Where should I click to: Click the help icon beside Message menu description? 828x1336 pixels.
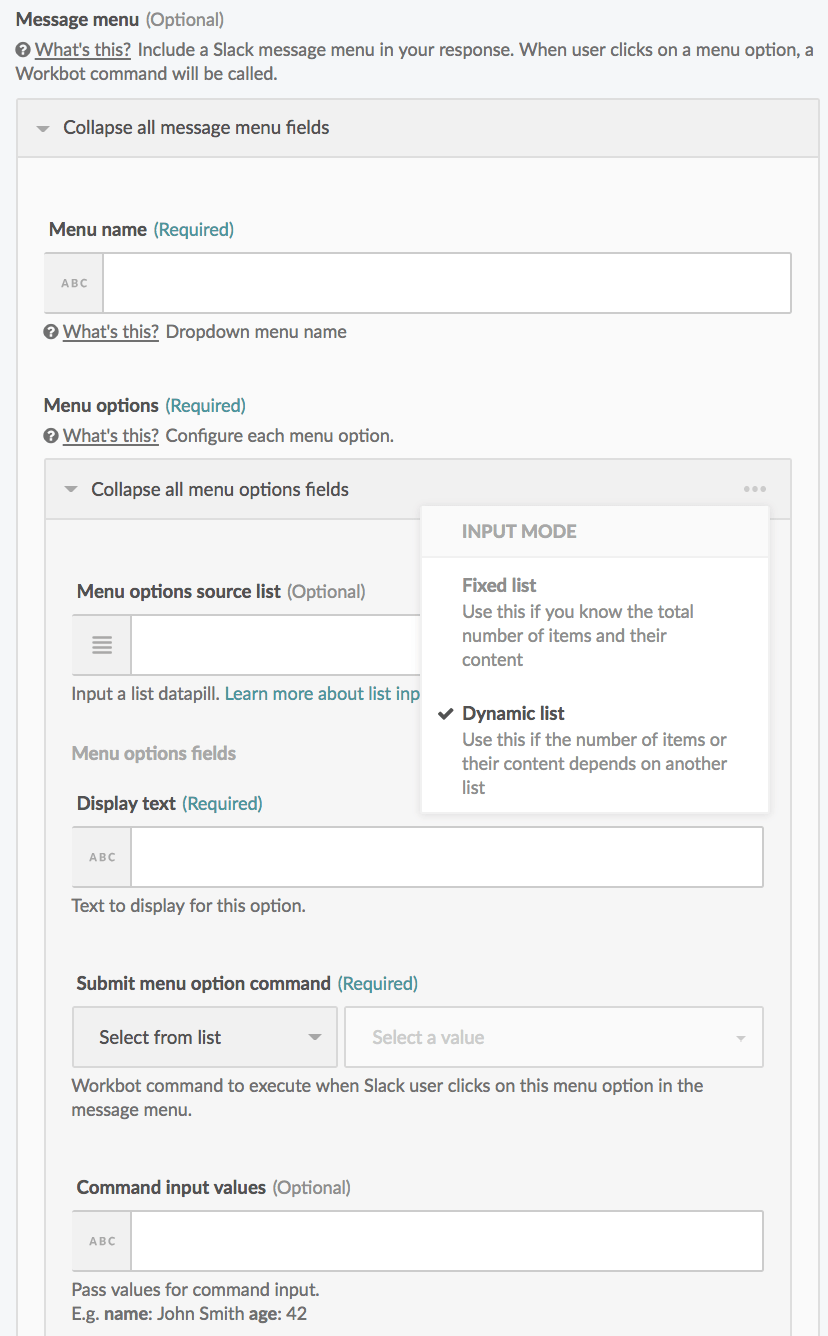(x=23, y=50)
